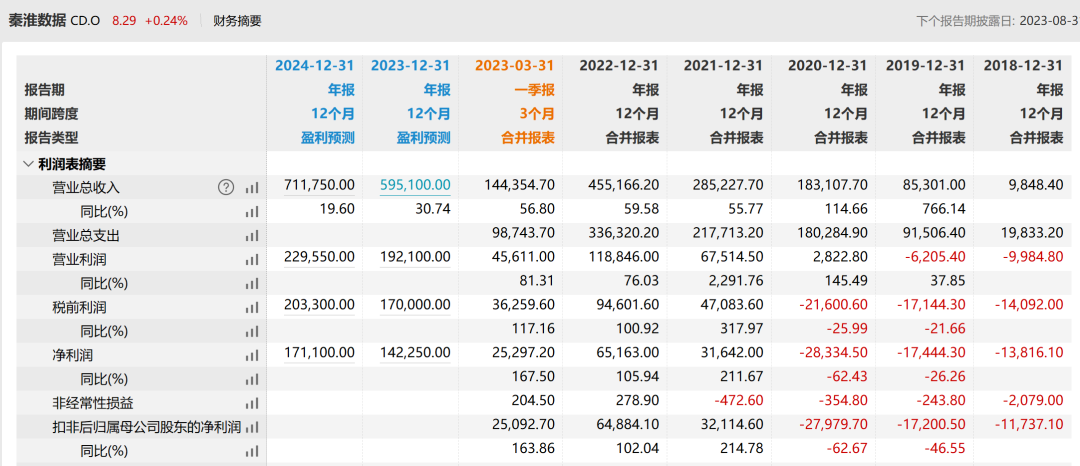Click the chart icon in 税前利润 row

pyautogui.click(x=252, y=308)
